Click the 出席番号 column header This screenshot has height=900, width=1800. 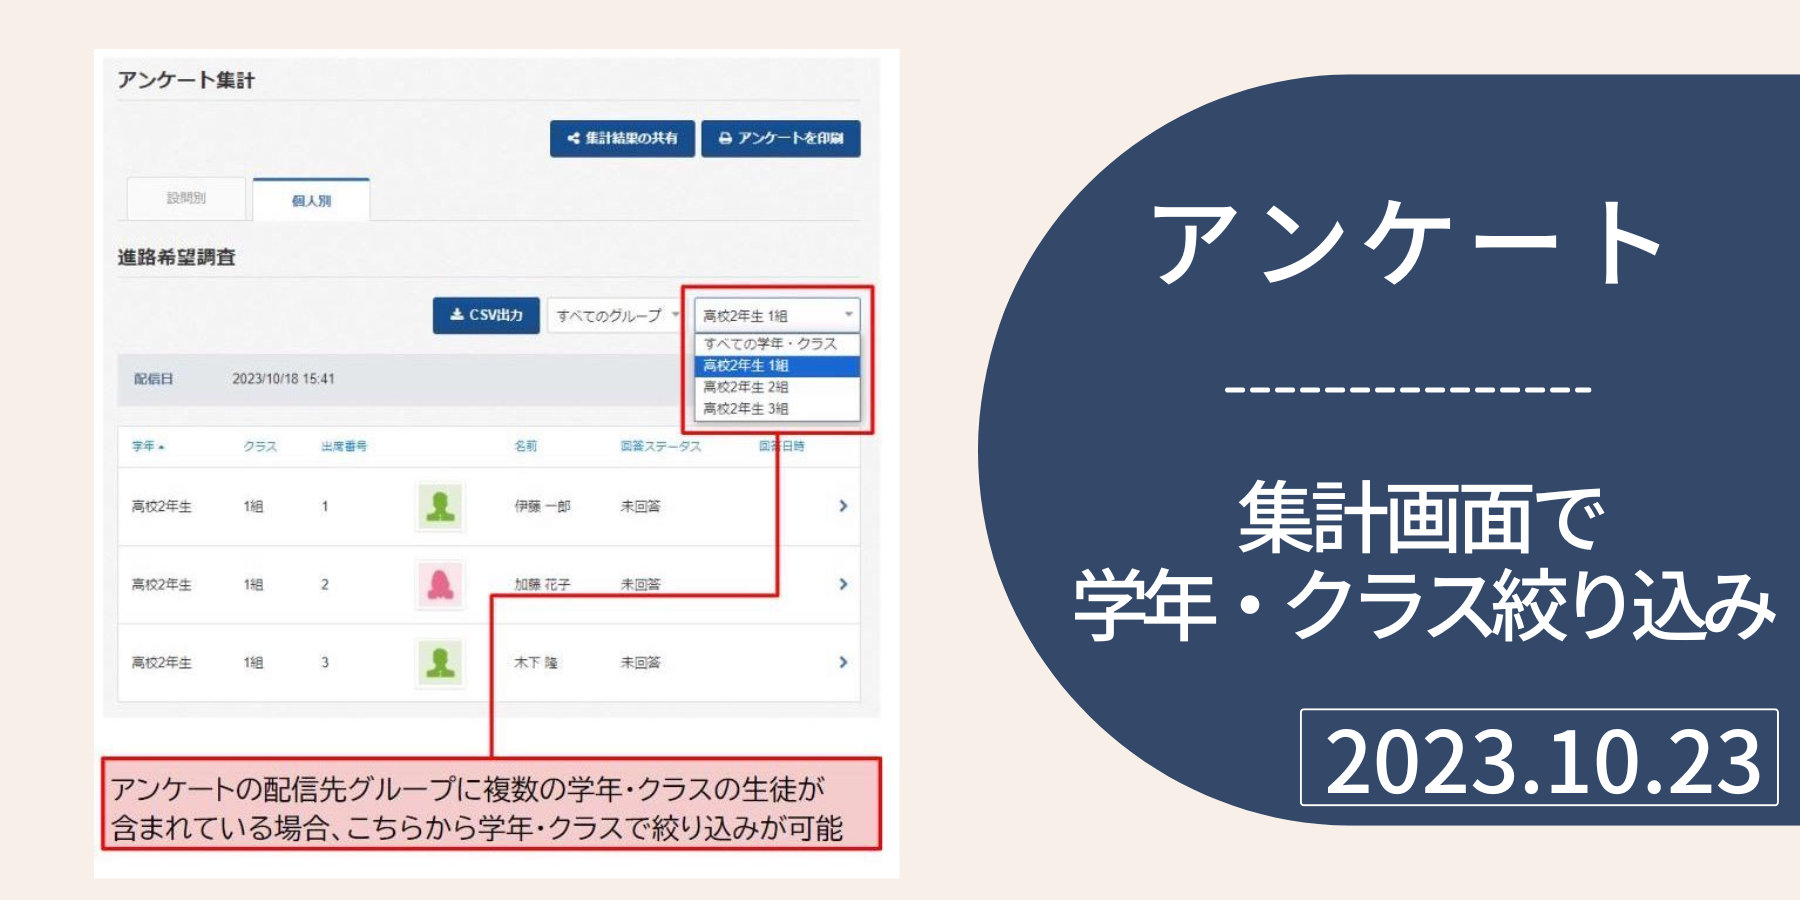[344, 446]
